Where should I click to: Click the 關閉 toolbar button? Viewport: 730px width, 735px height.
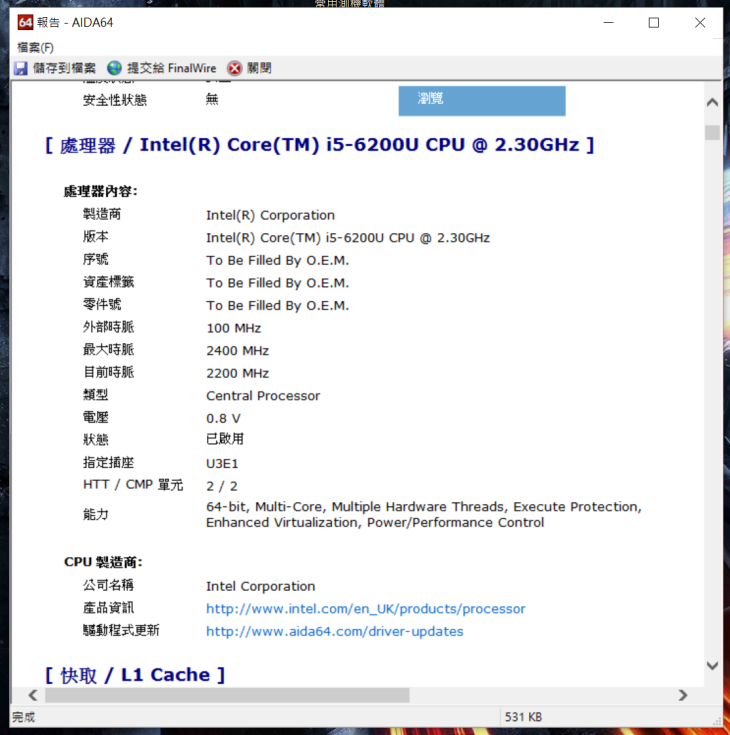click(249, 68)
